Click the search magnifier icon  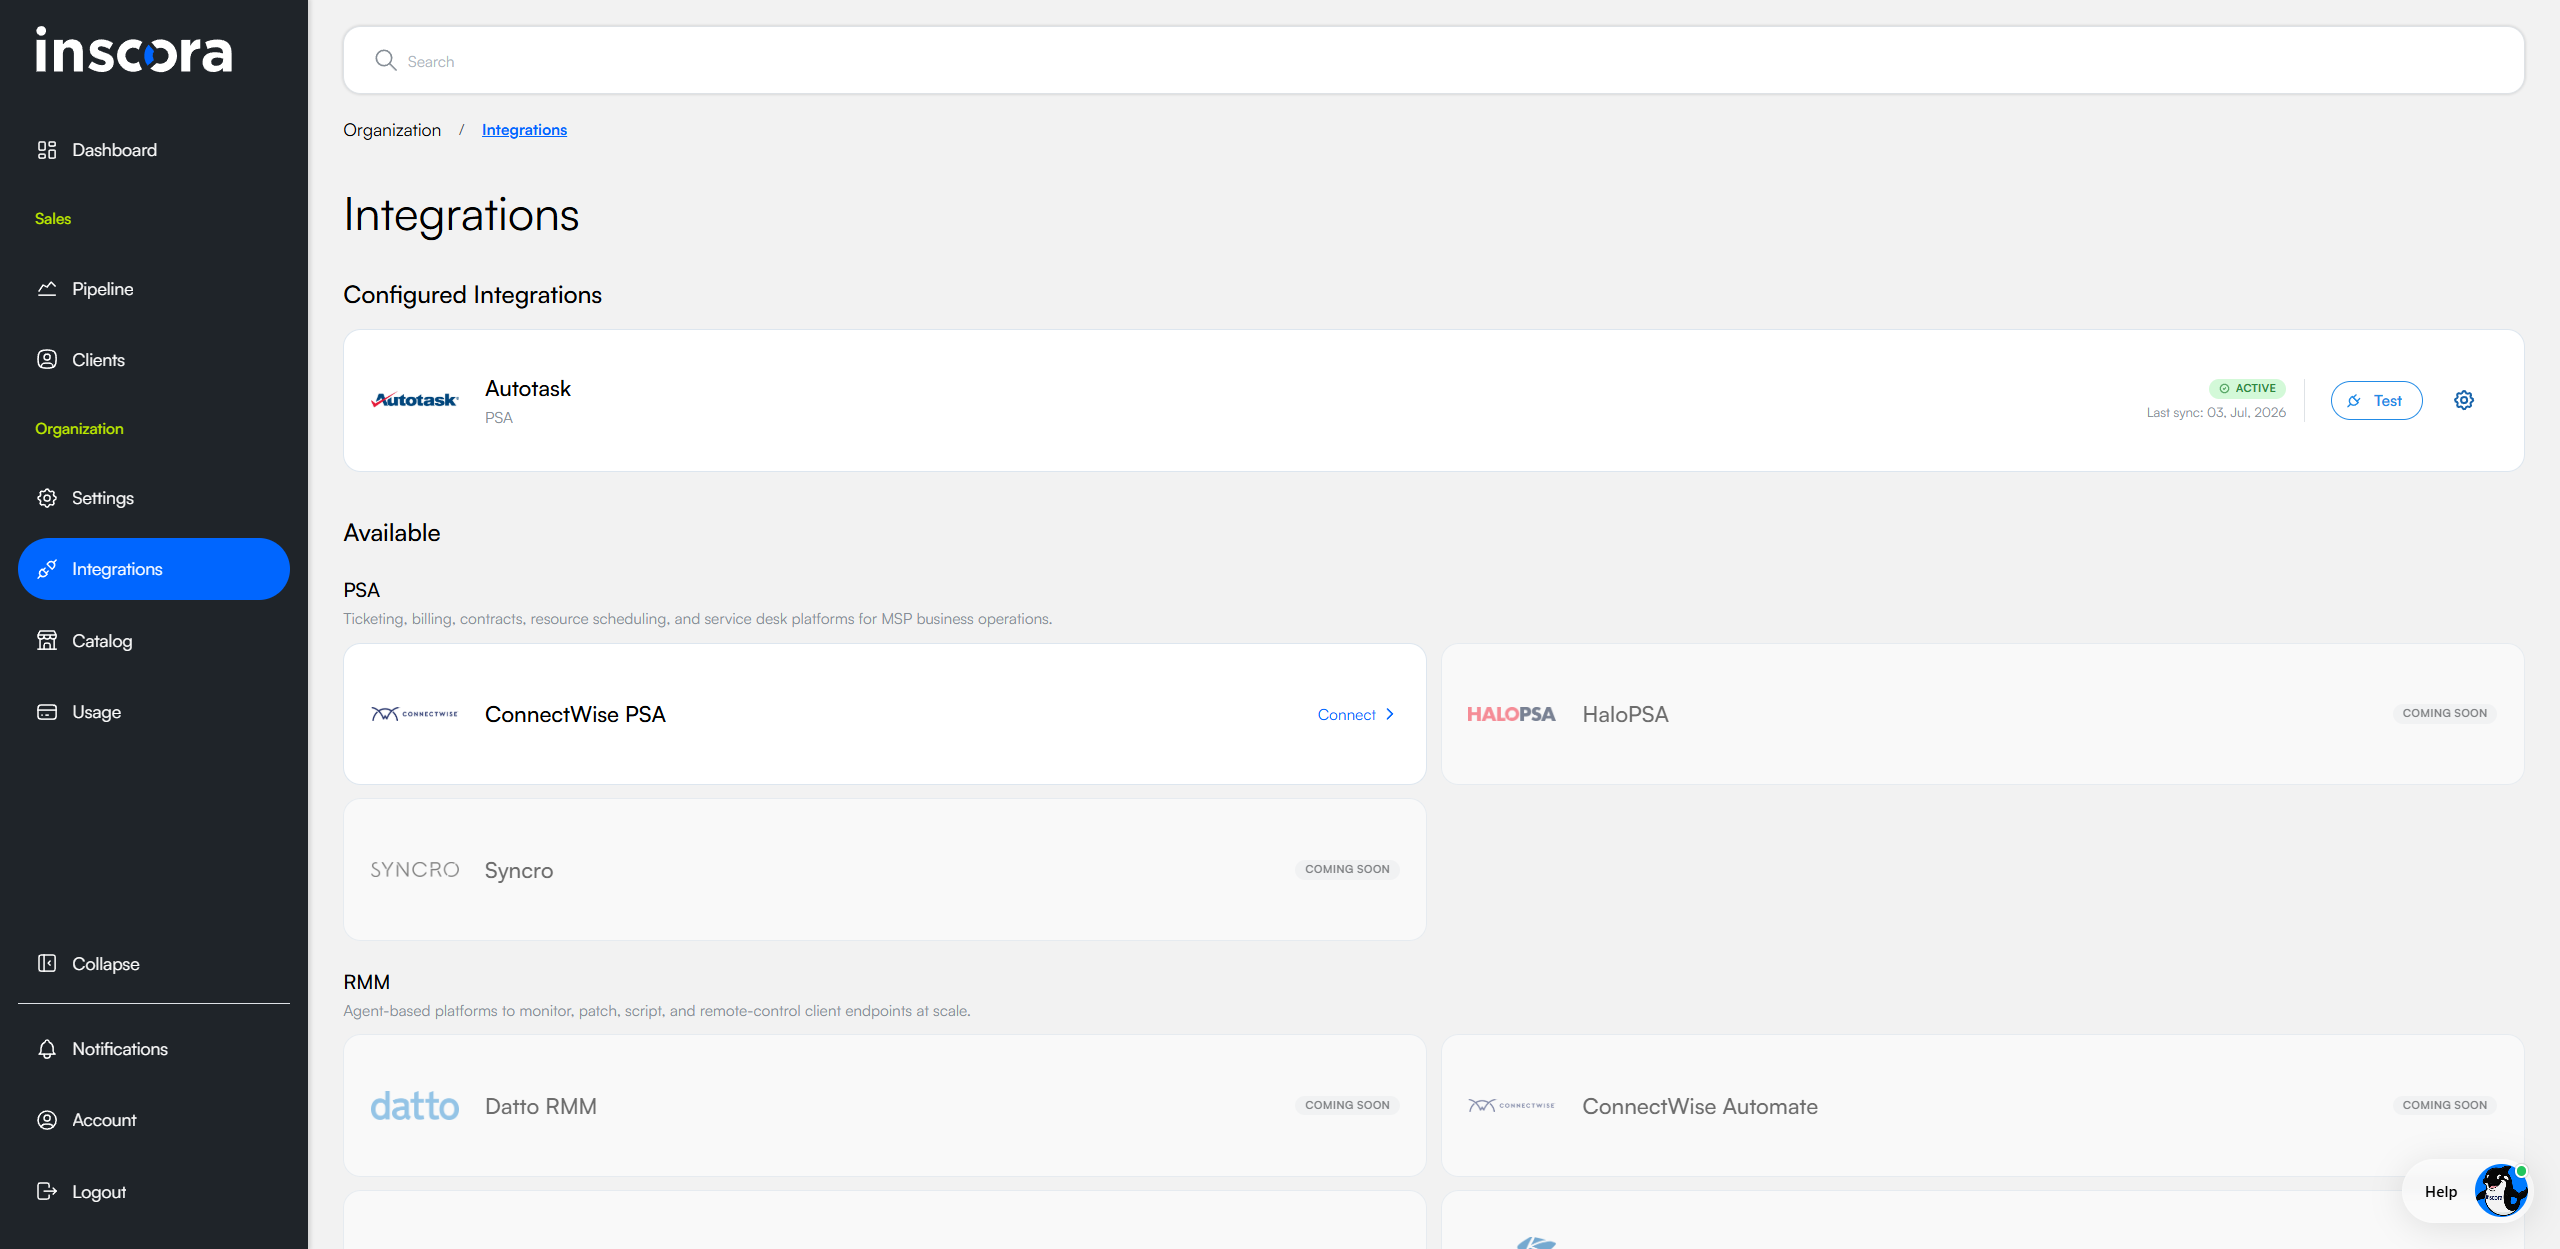(386, 61)
